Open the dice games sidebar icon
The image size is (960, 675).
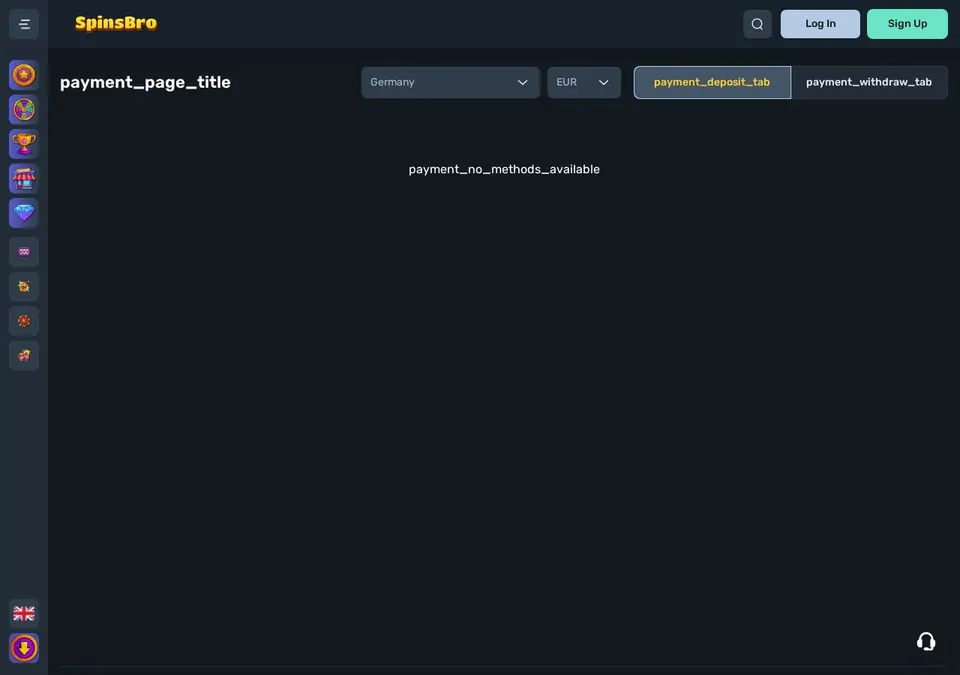(x=24, y=355)
